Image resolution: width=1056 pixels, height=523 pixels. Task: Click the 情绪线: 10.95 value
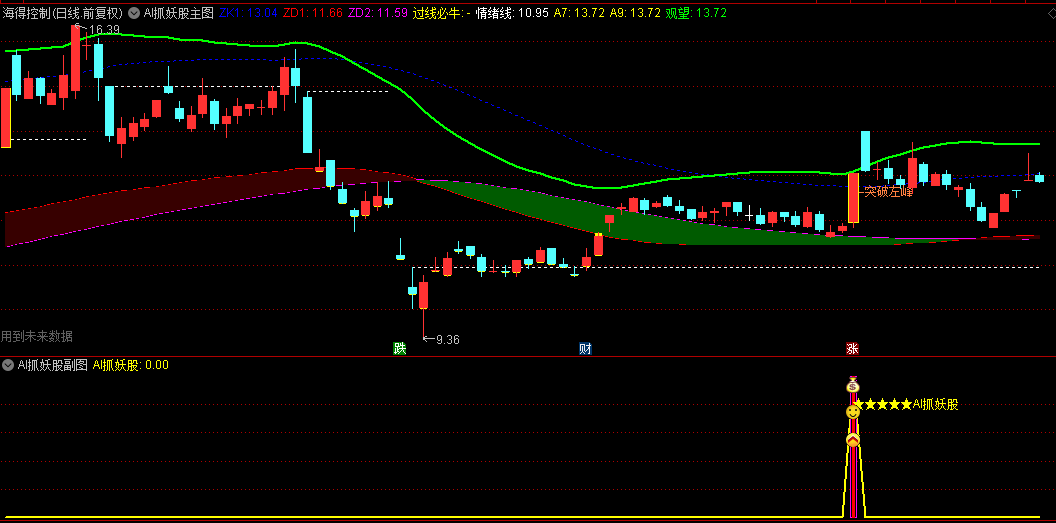[512, 12]
